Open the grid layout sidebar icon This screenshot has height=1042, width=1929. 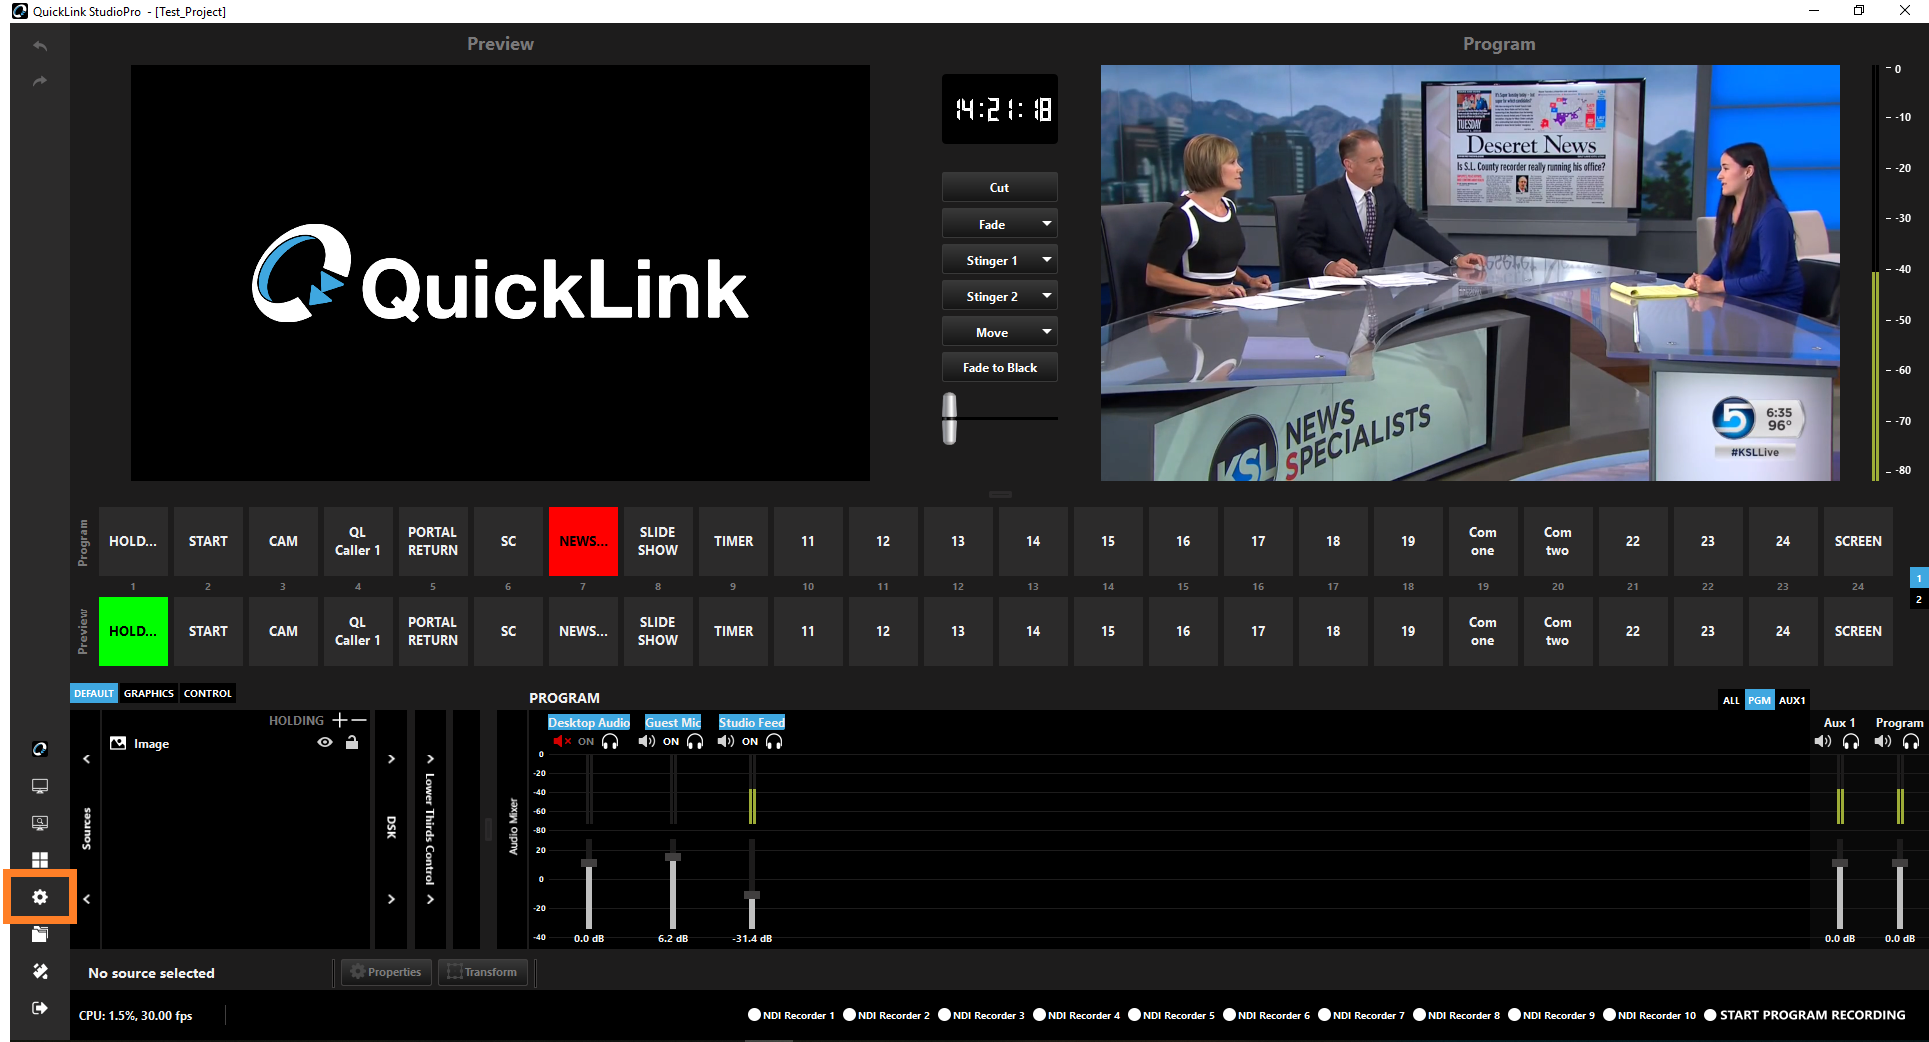tap(40, 860)
